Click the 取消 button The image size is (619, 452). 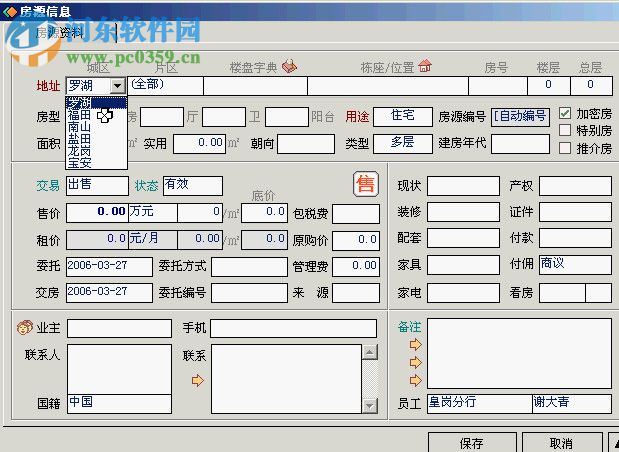pyautogui.click(x=561, y=443)
